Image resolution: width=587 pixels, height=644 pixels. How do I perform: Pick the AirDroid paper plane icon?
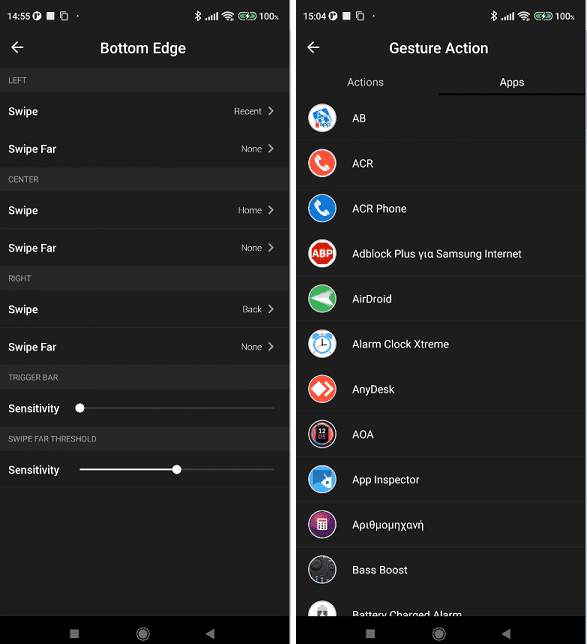(x=322, y=299)
